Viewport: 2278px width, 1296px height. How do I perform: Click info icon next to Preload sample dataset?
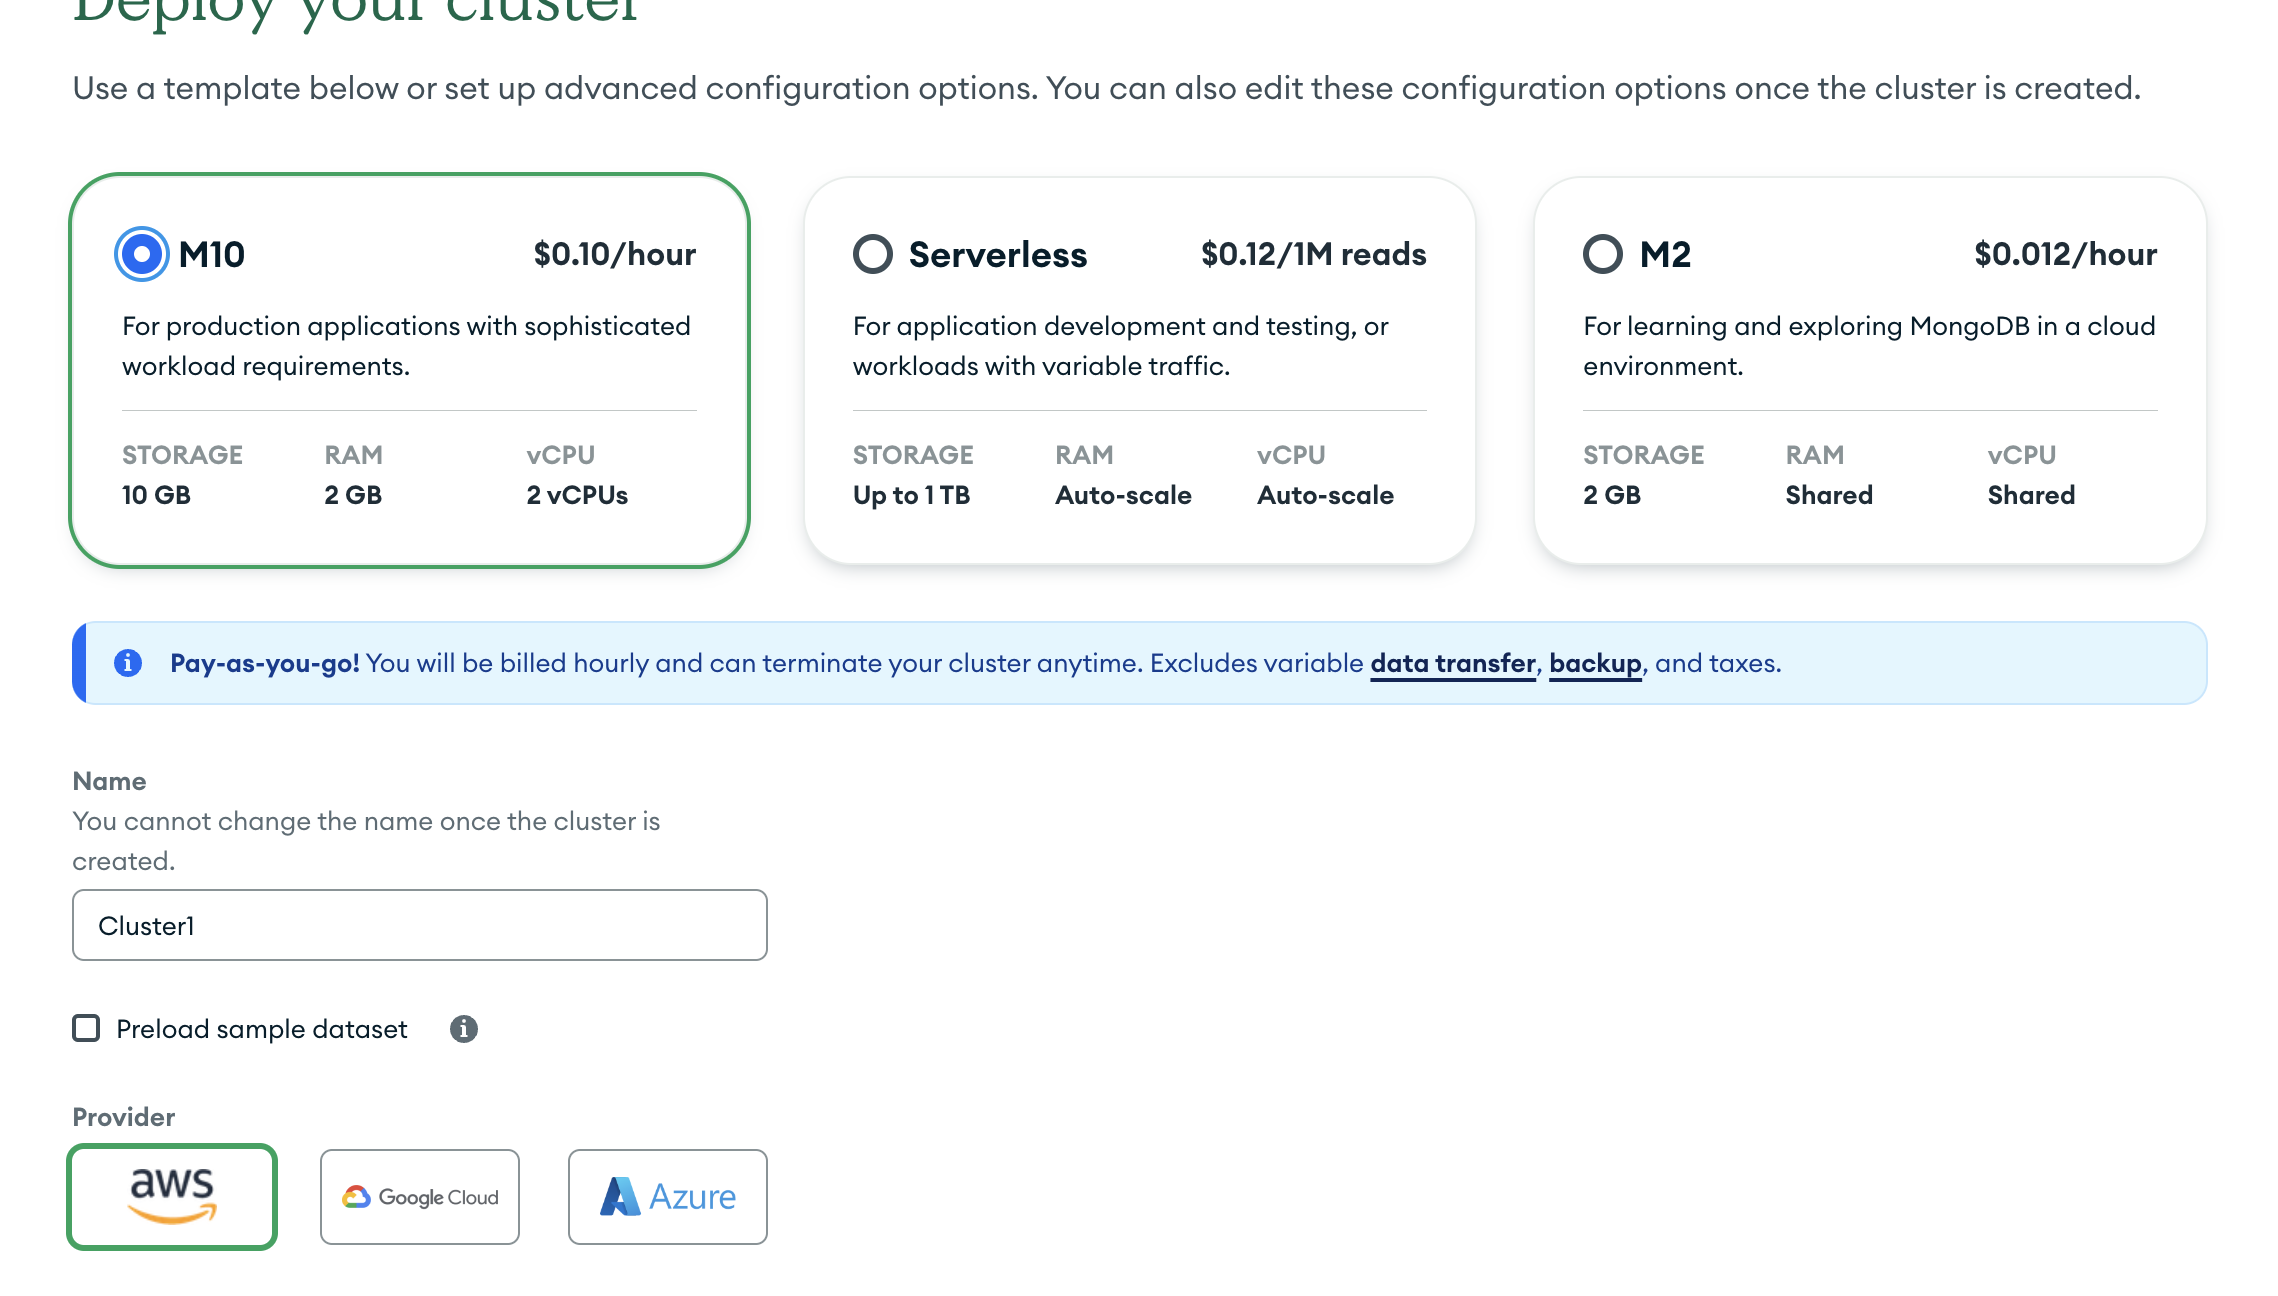(x=463, y=1028)
